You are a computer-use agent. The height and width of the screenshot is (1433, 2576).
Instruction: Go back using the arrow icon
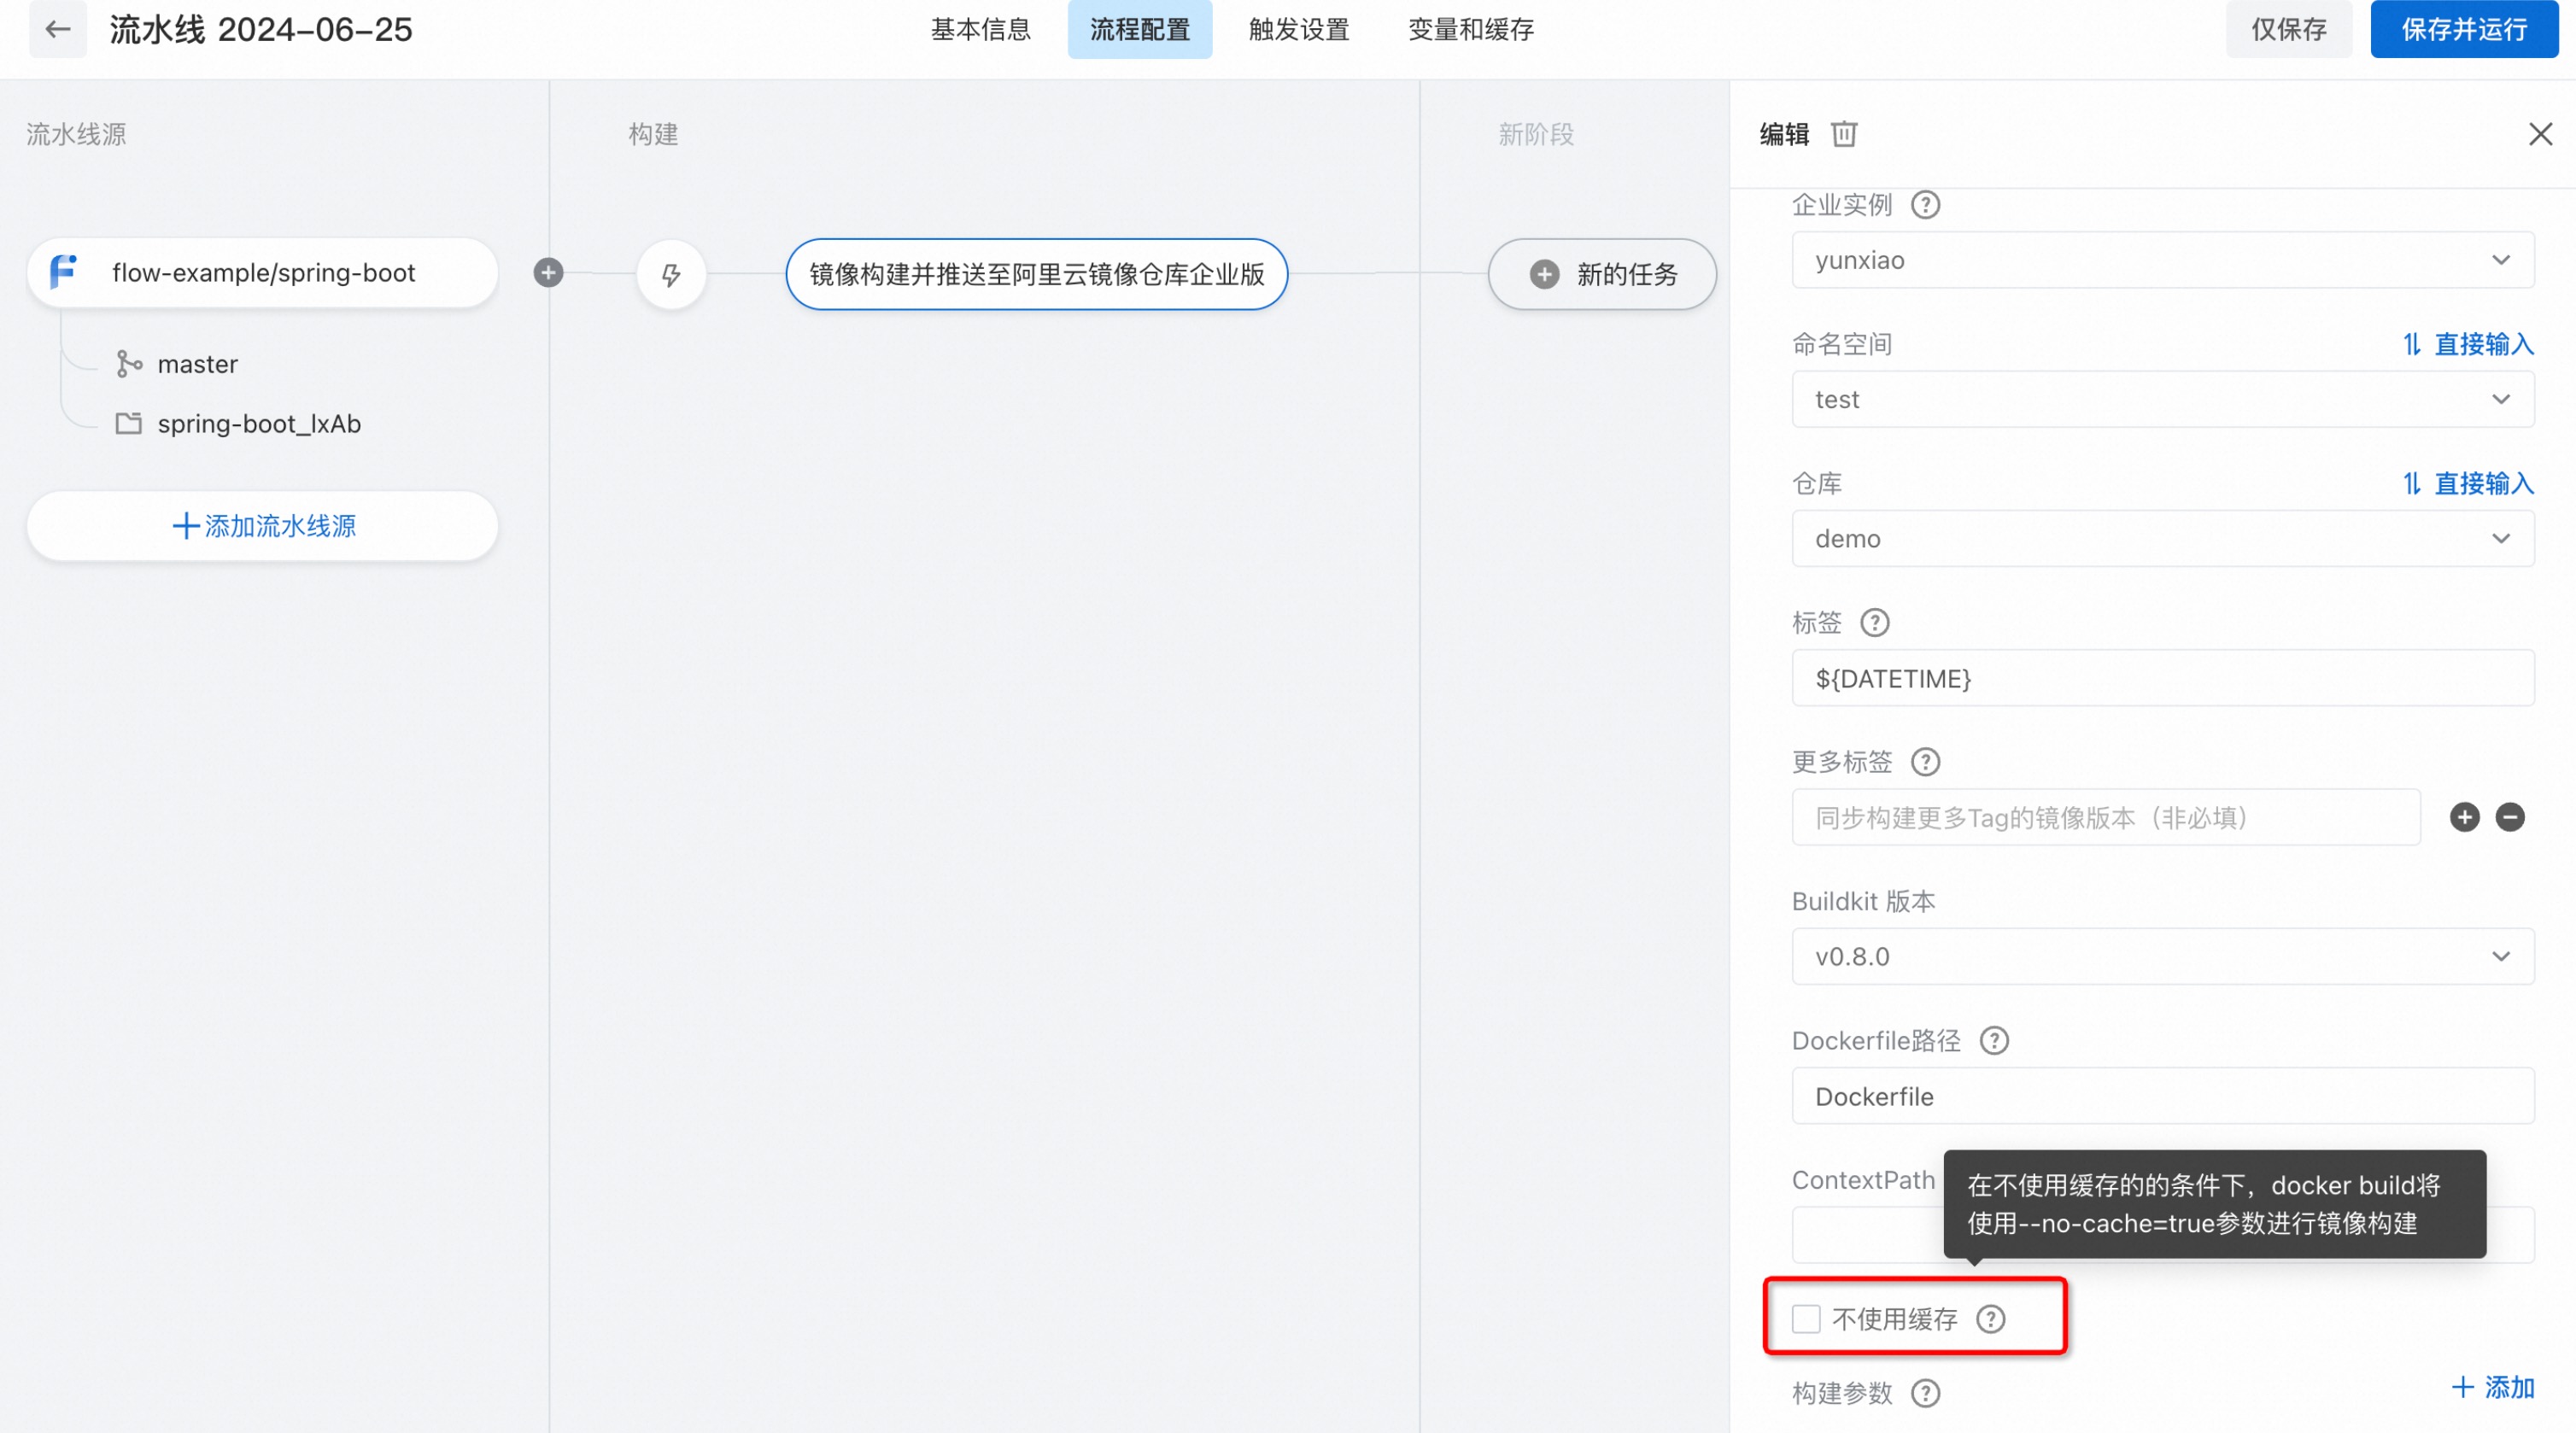coord(58,30)
